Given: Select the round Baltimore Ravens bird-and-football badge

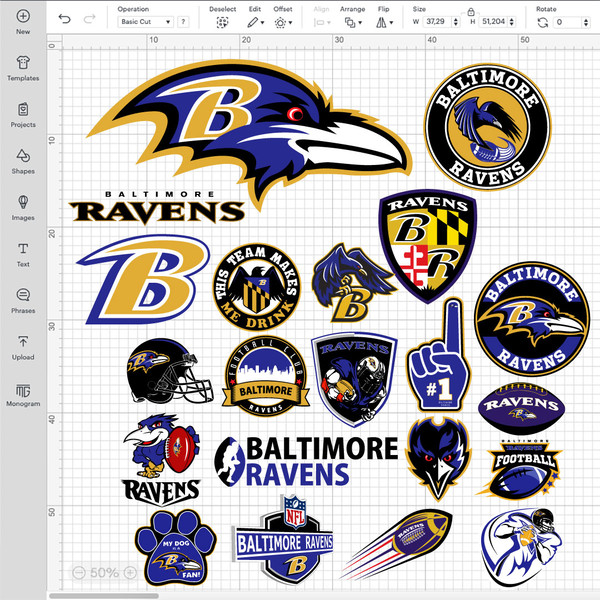Looking at the screenshot, I should (x=488, y=127).
